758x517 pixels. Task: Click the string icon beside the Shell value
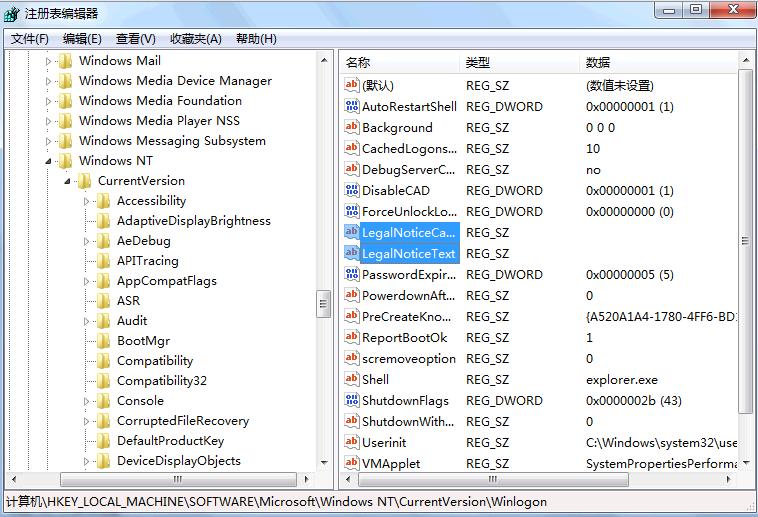tap(351, 380)
